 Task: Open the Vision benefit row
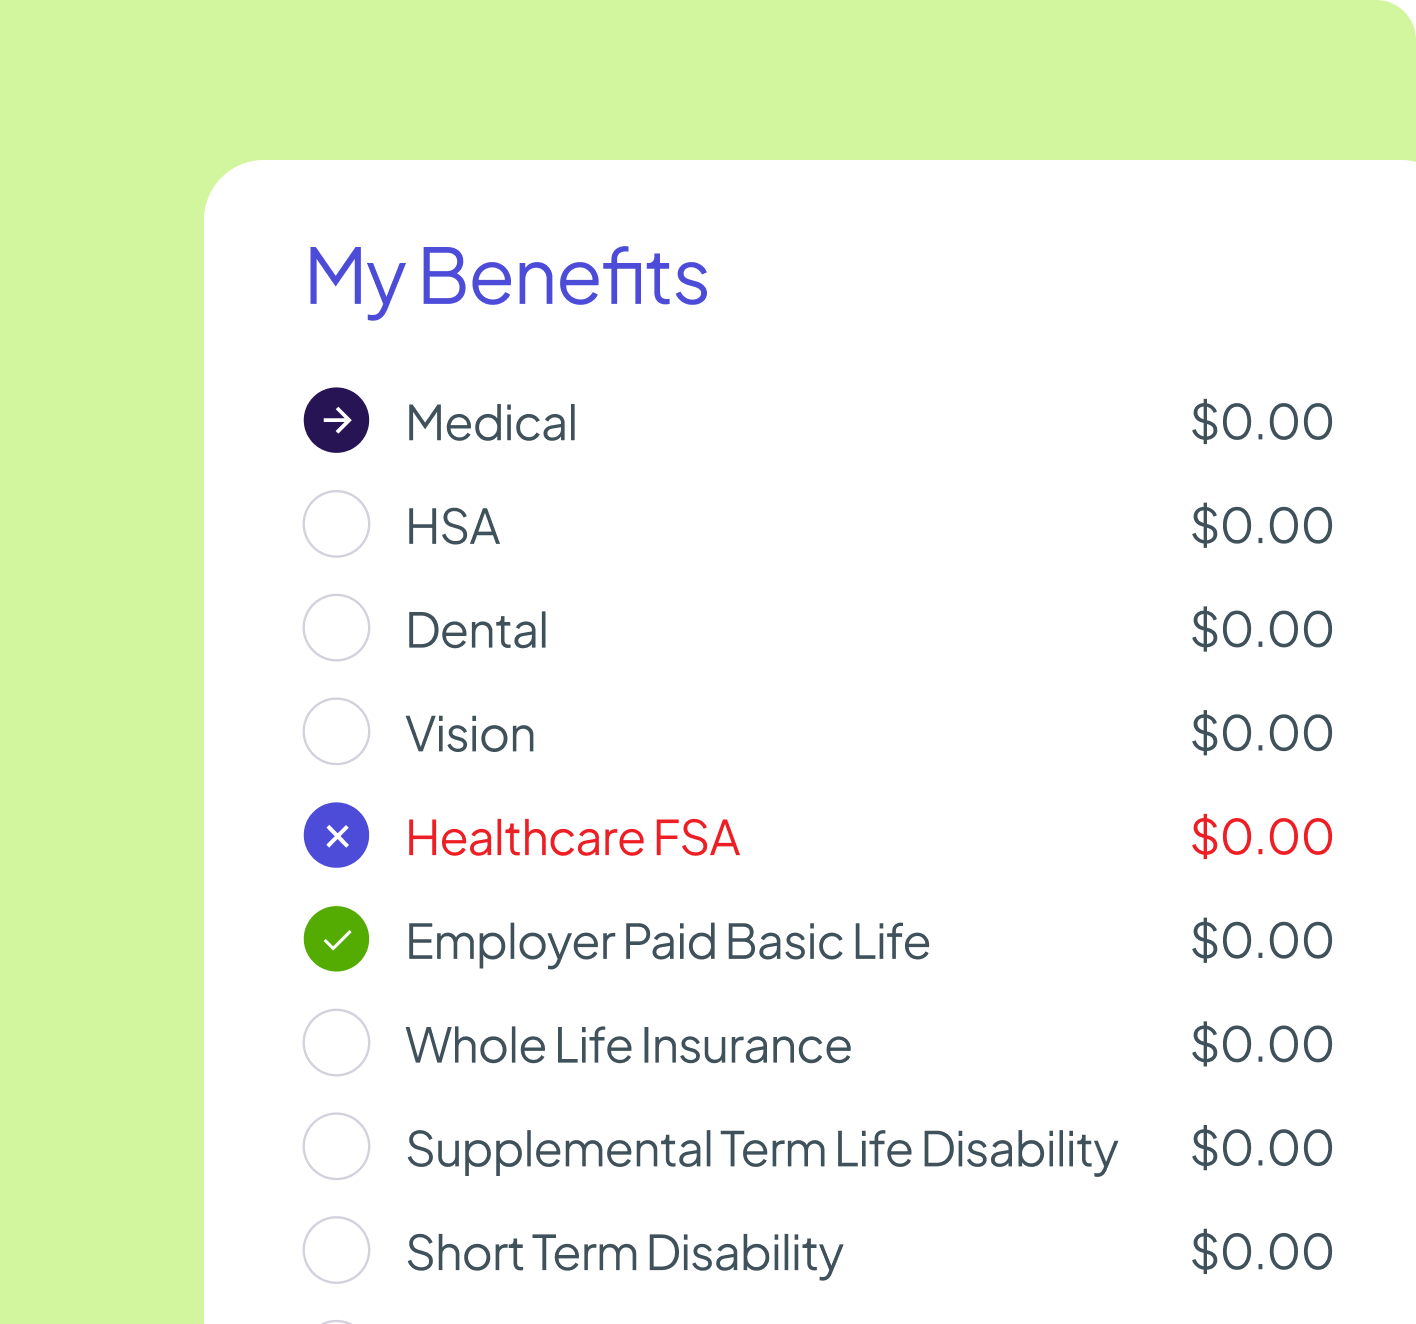click(x=471, y=735)
